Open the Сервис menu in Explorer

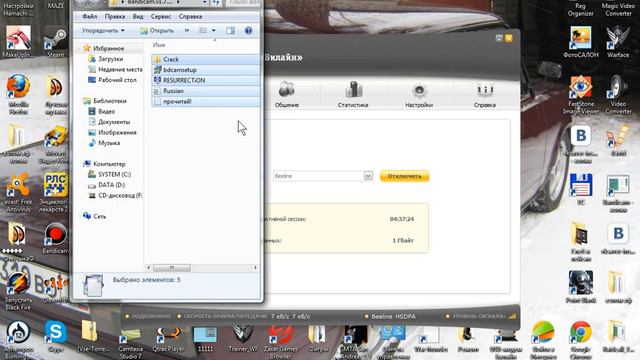pyautogui.click(x=161, y=17)
